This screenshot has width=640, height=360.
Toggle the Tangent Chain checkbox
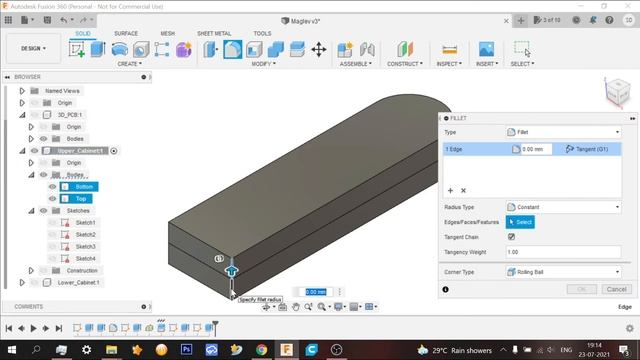click(x=511, y=237)
